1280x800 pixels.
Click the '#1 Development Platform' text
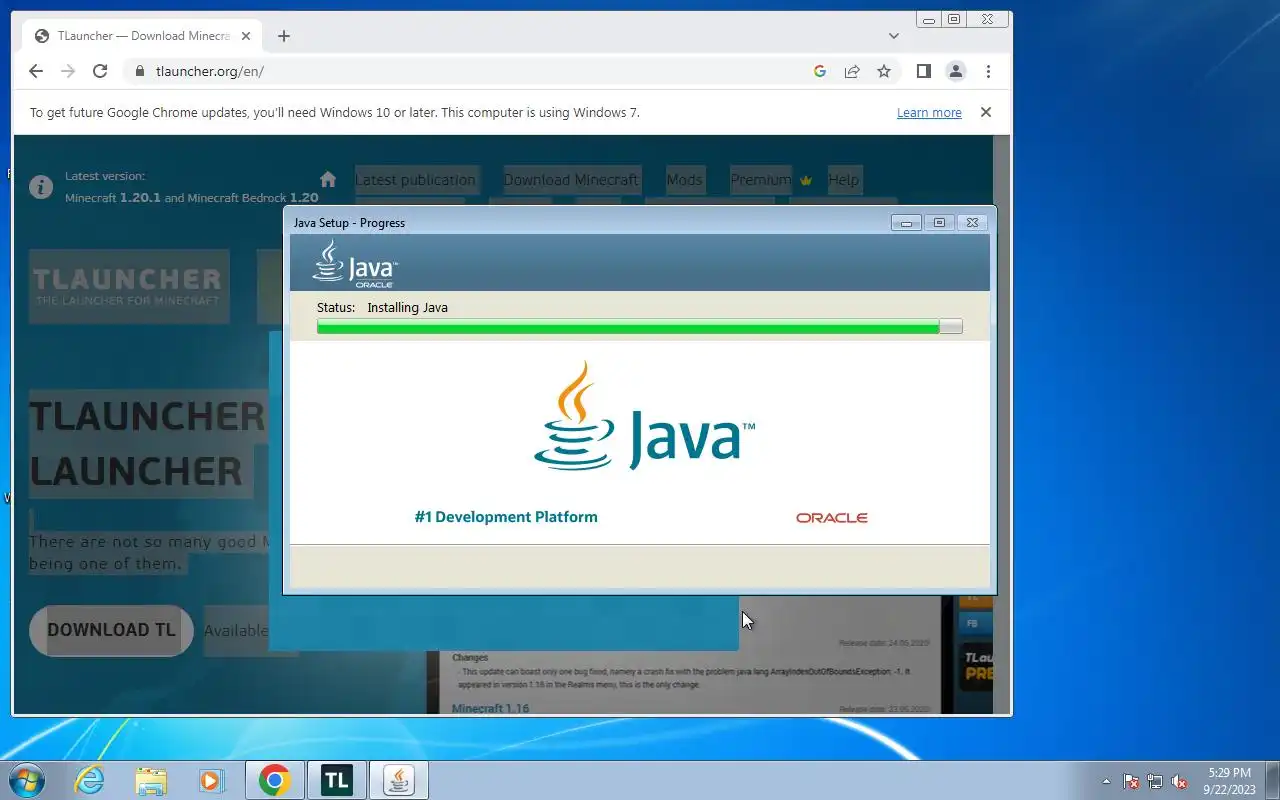click(x=506, y=517)
